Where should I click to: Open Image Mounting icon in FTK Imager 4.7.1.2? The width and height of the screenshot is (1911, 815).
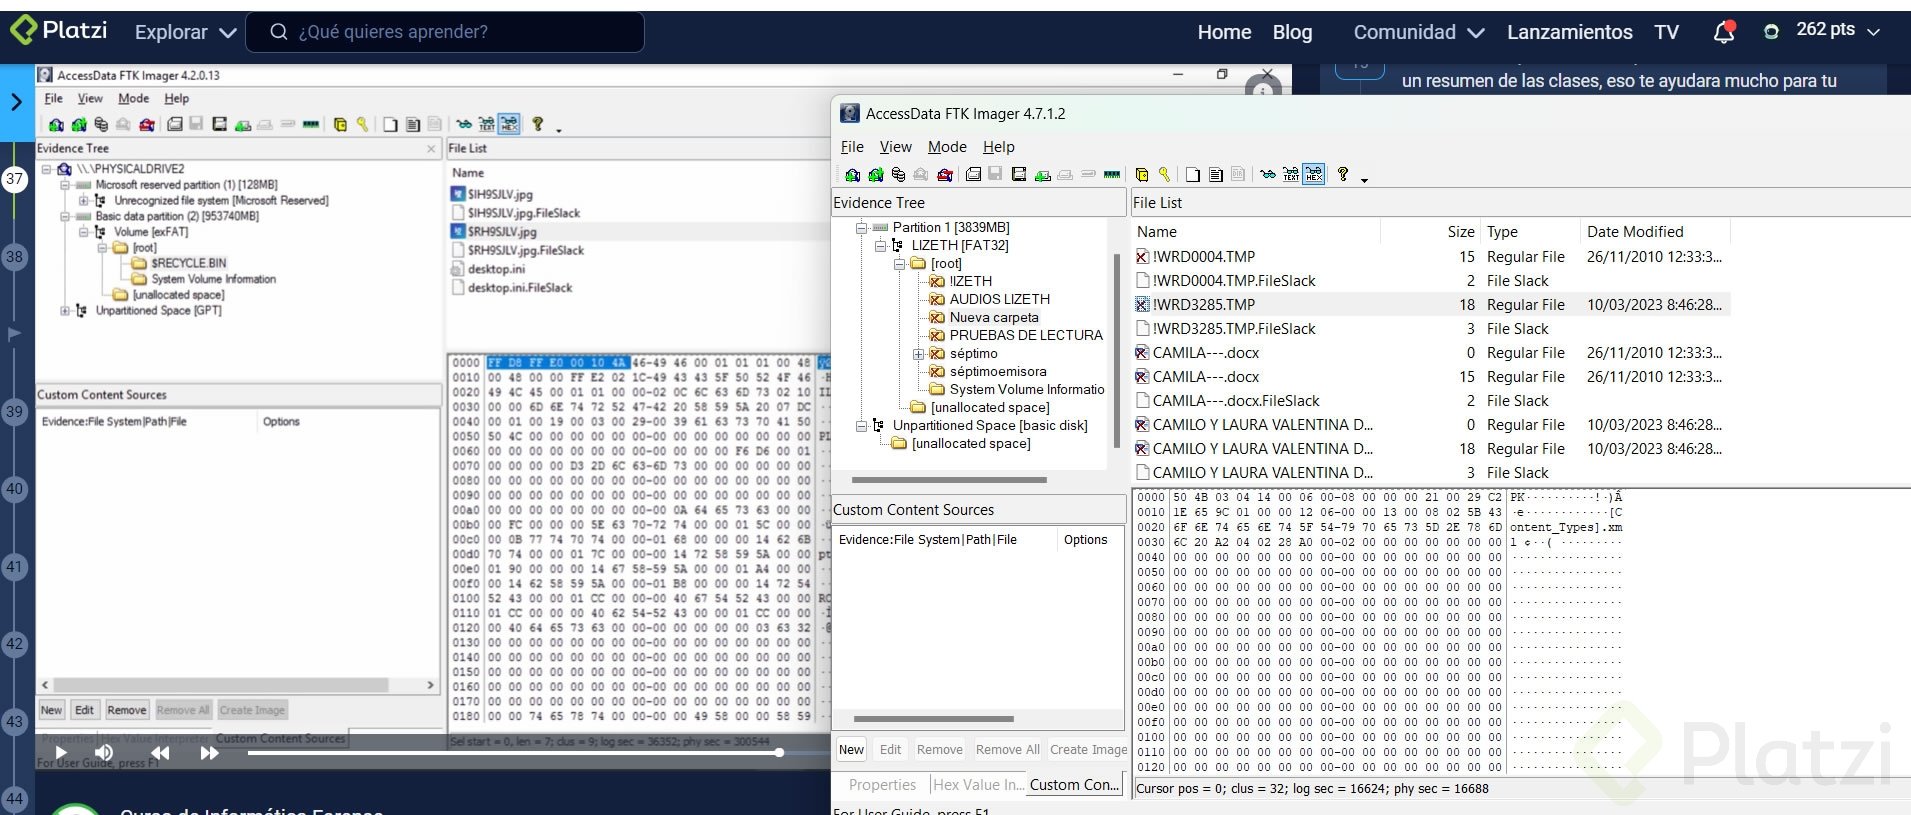(x=898, y=174)
